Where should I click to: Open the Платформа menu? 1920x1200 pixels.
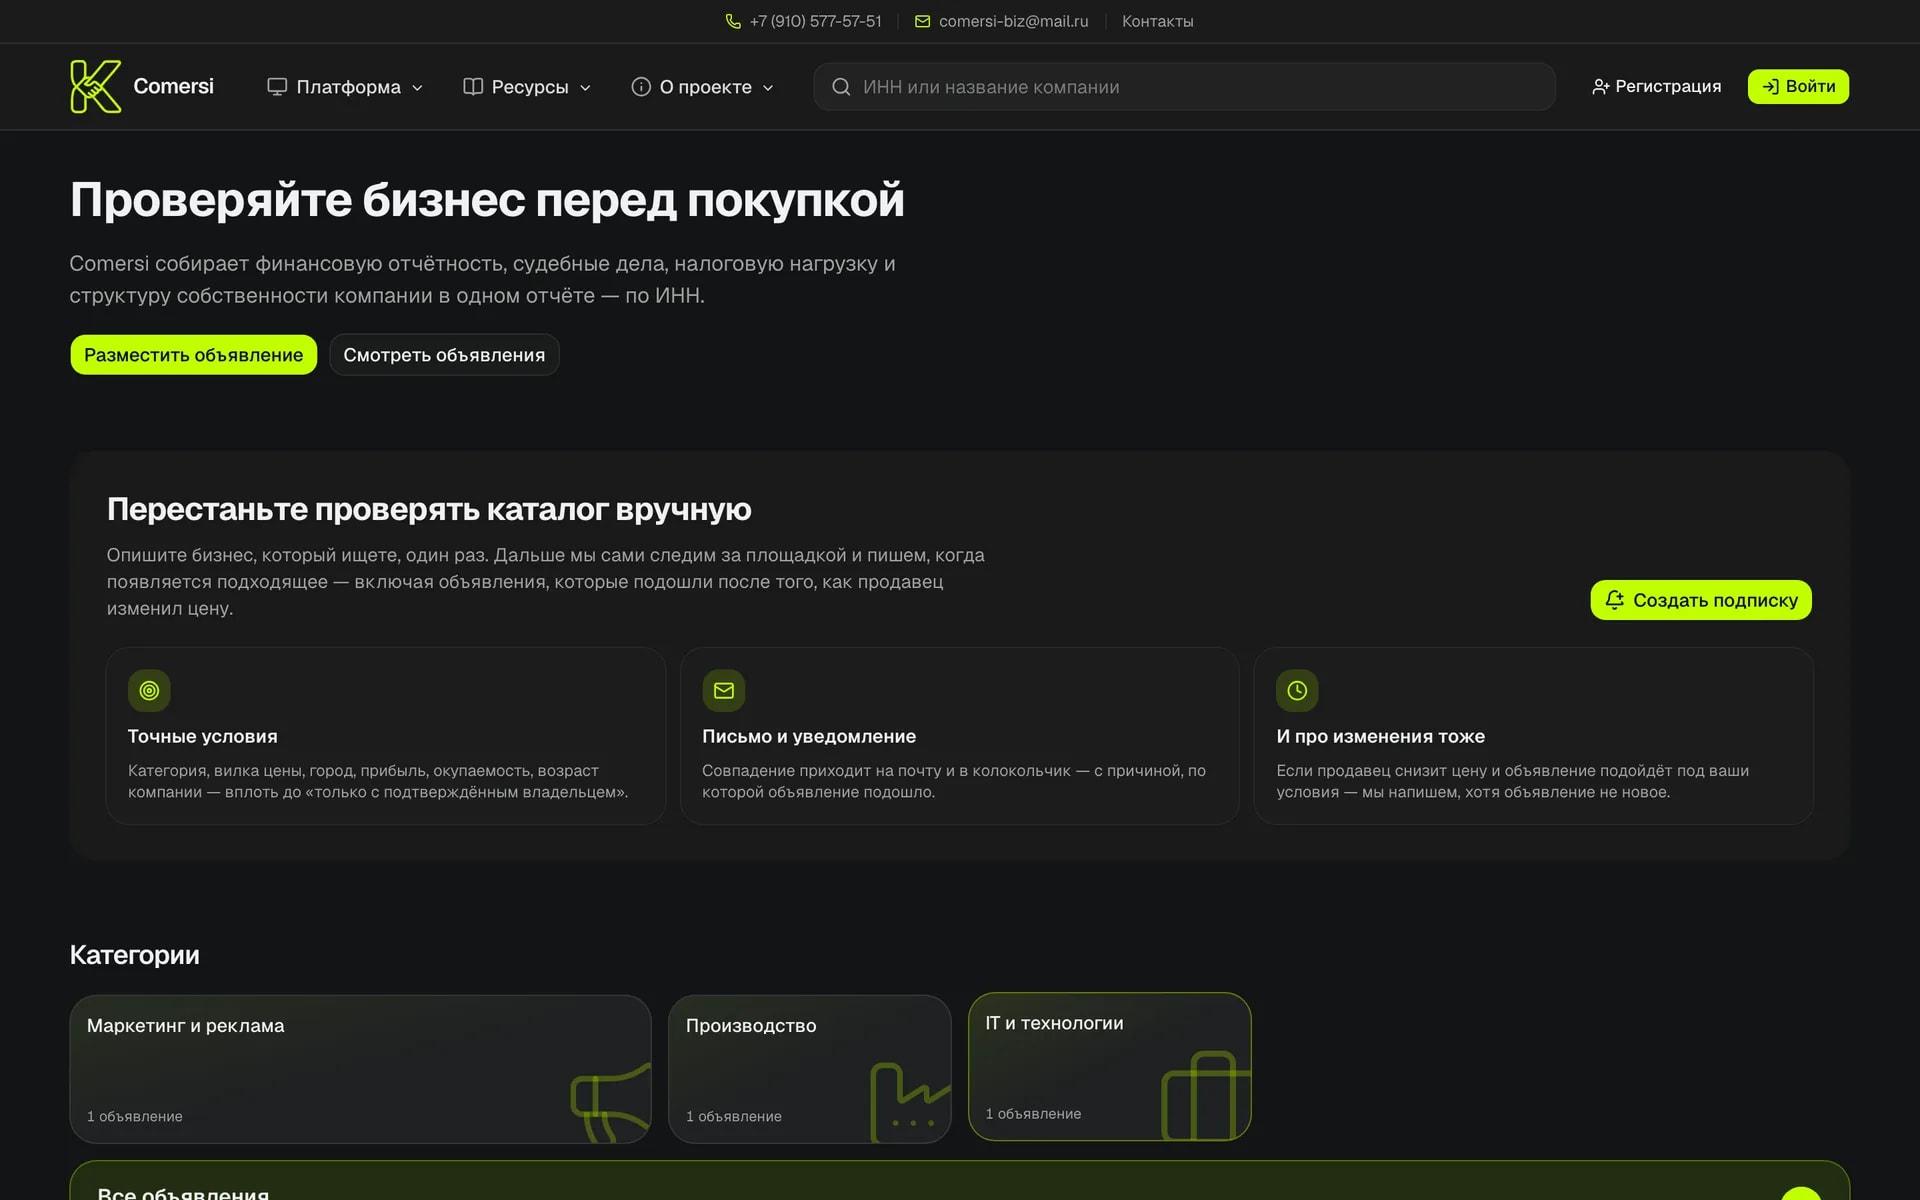[x=345, y=87]
